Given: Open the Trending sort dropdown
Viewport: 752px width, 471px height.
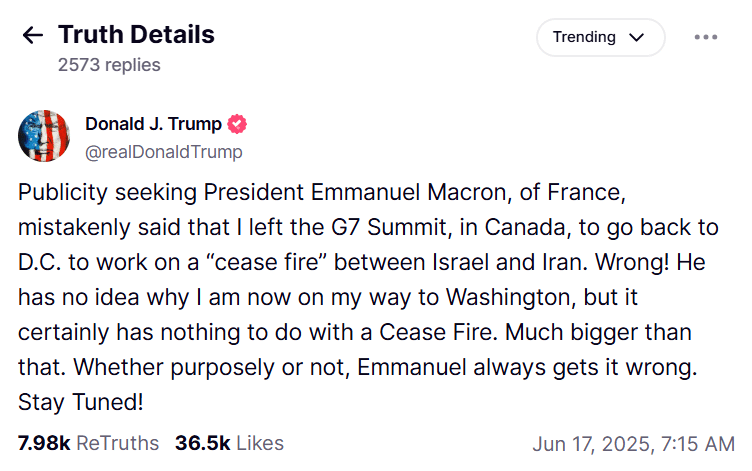Looking at the screenshot, I should (600, 37).
